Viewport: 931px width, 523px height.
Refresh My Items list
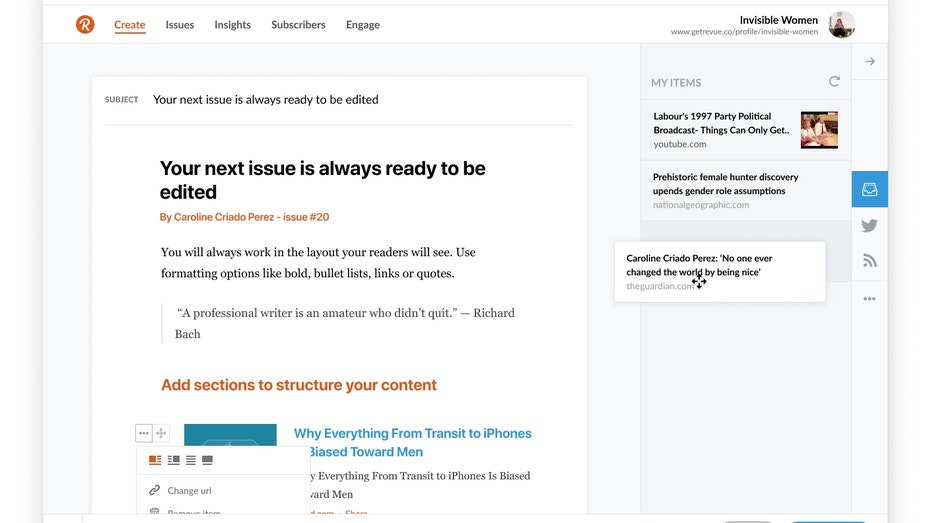834,81
